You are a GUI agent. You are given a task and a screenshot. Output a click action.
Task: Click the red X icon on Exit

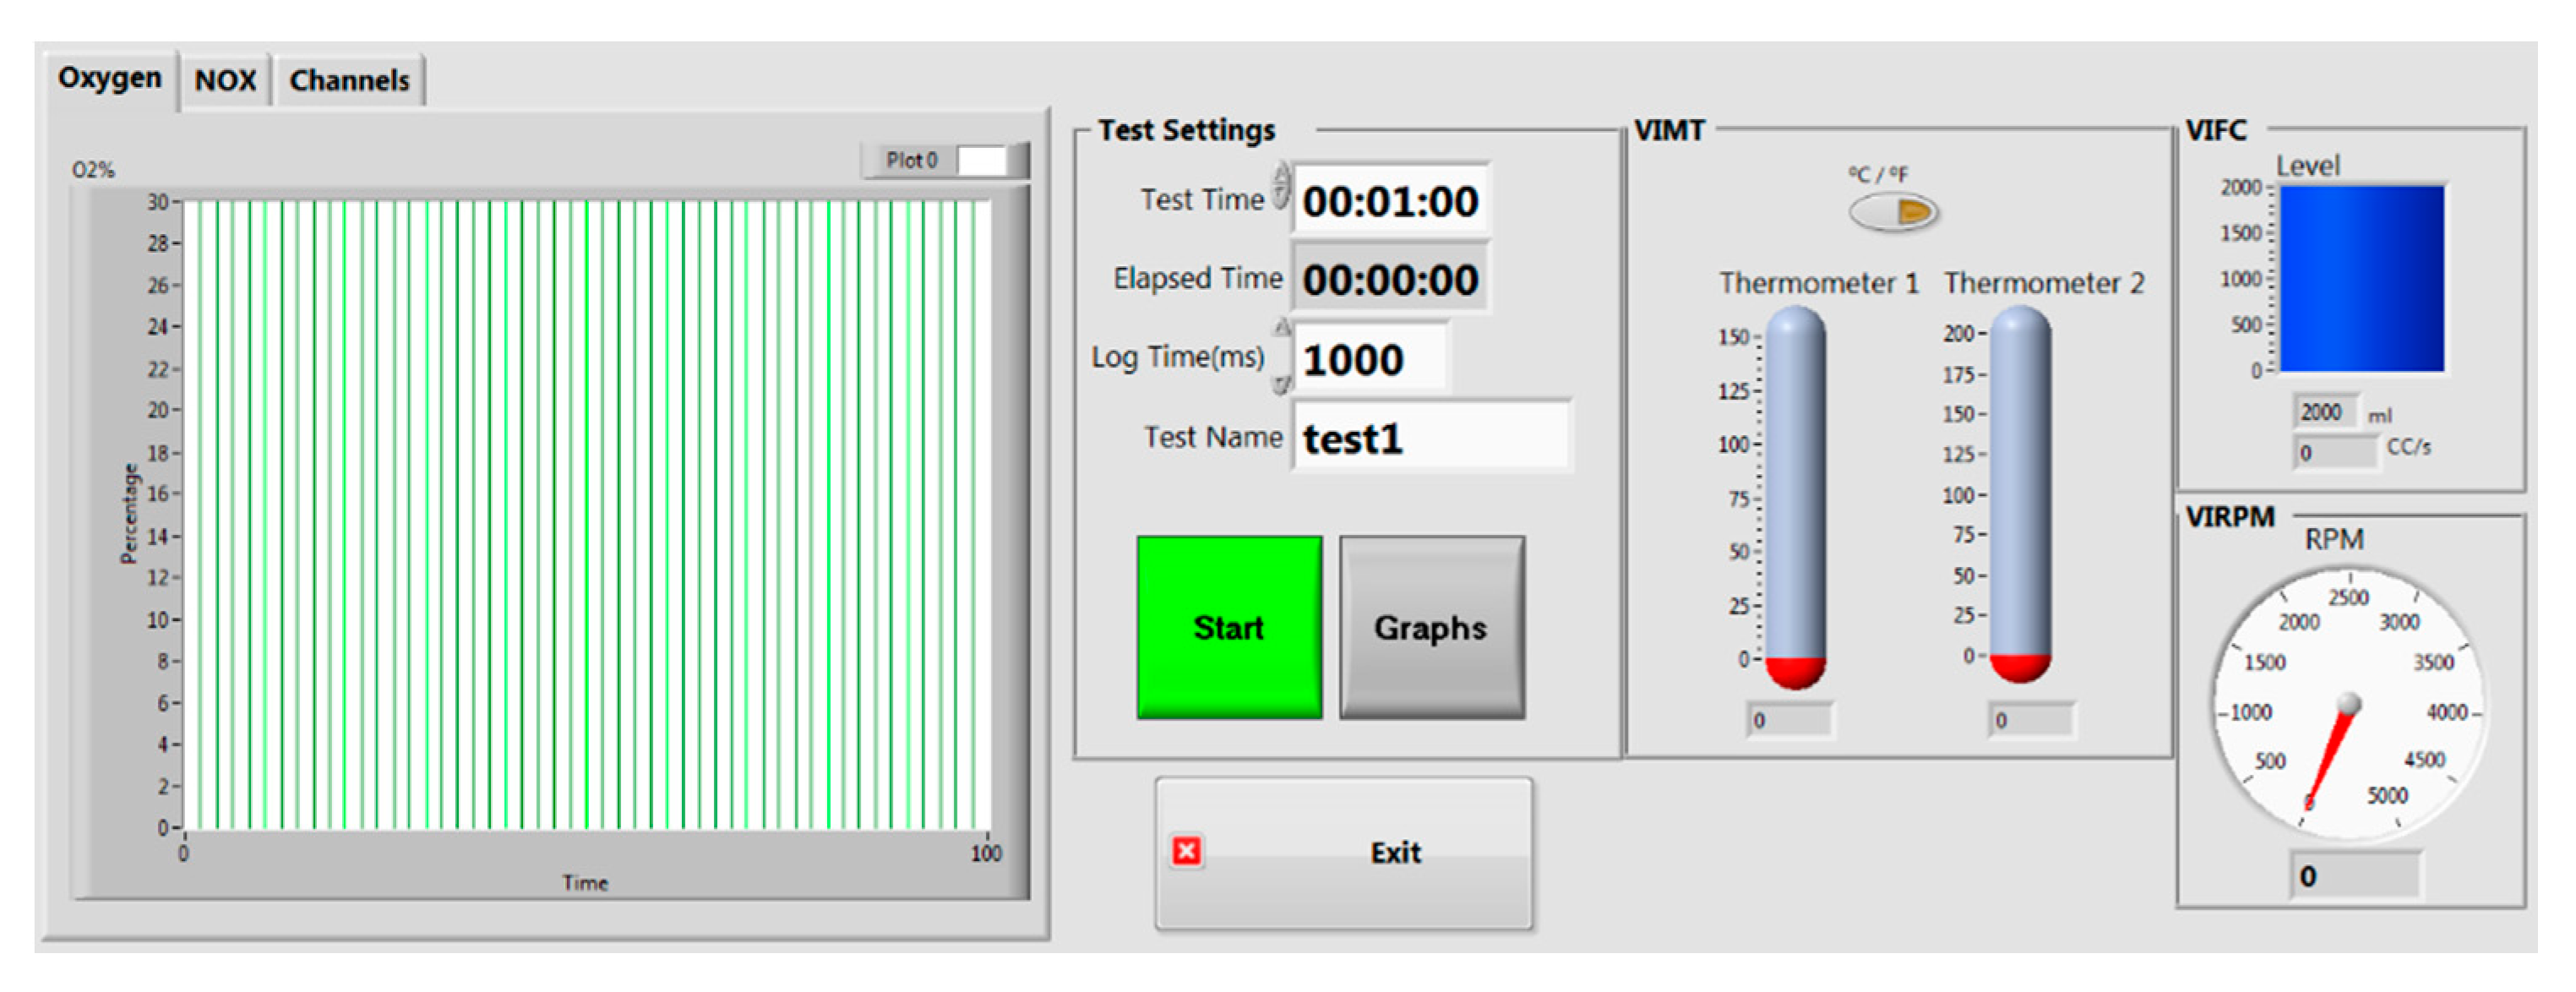click(1186, 851)
